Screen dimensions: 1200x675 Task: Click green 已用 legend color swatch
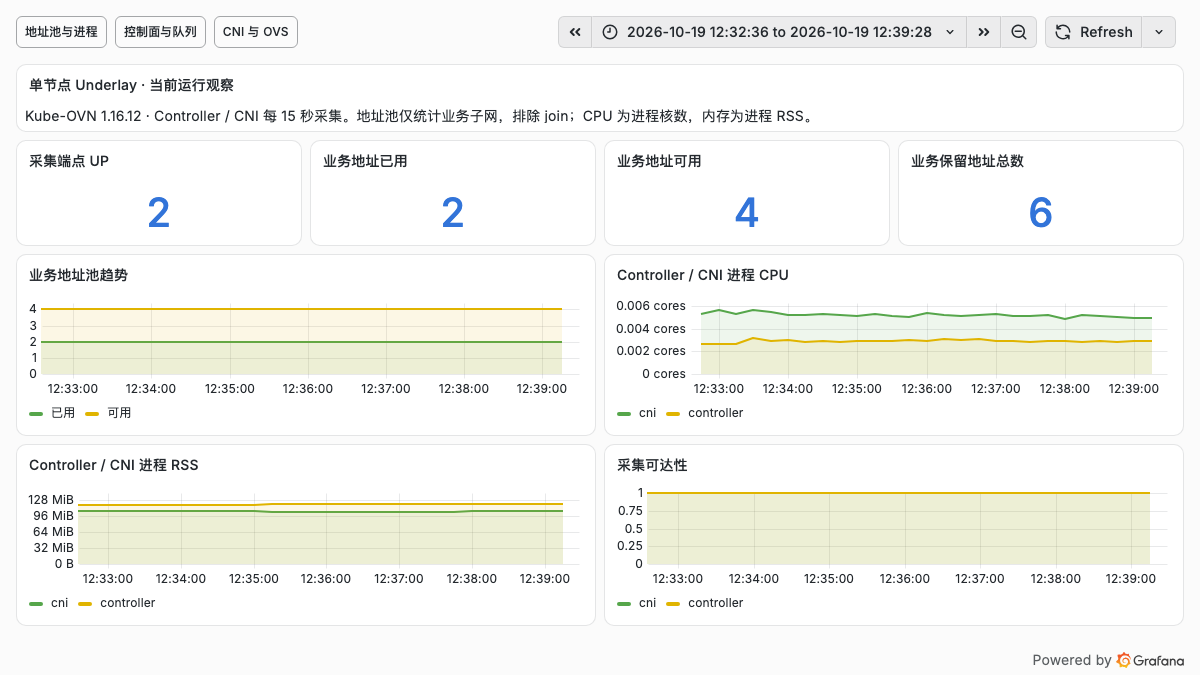pyautogui.click(x=36, y=413)
